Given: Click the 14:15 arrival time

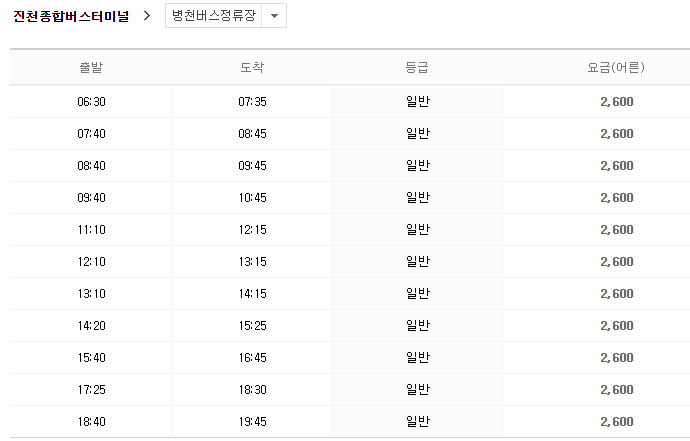Looking at the screenshot, I should click(x=252, y=293).
